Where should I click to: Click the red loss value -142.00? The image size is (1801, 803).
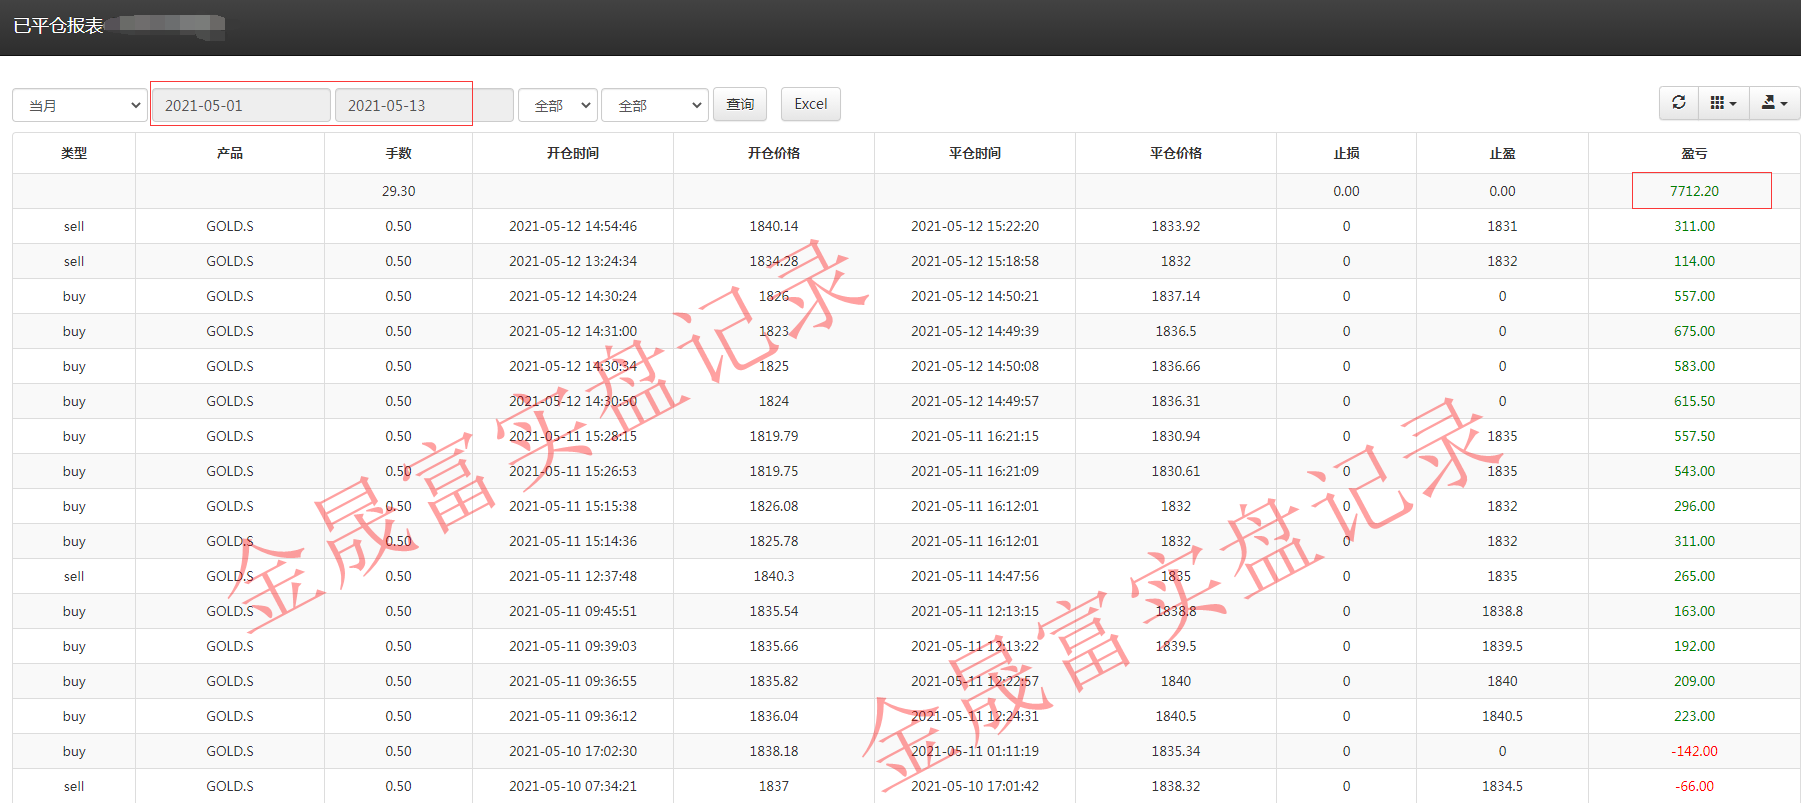click(1694, 751)
